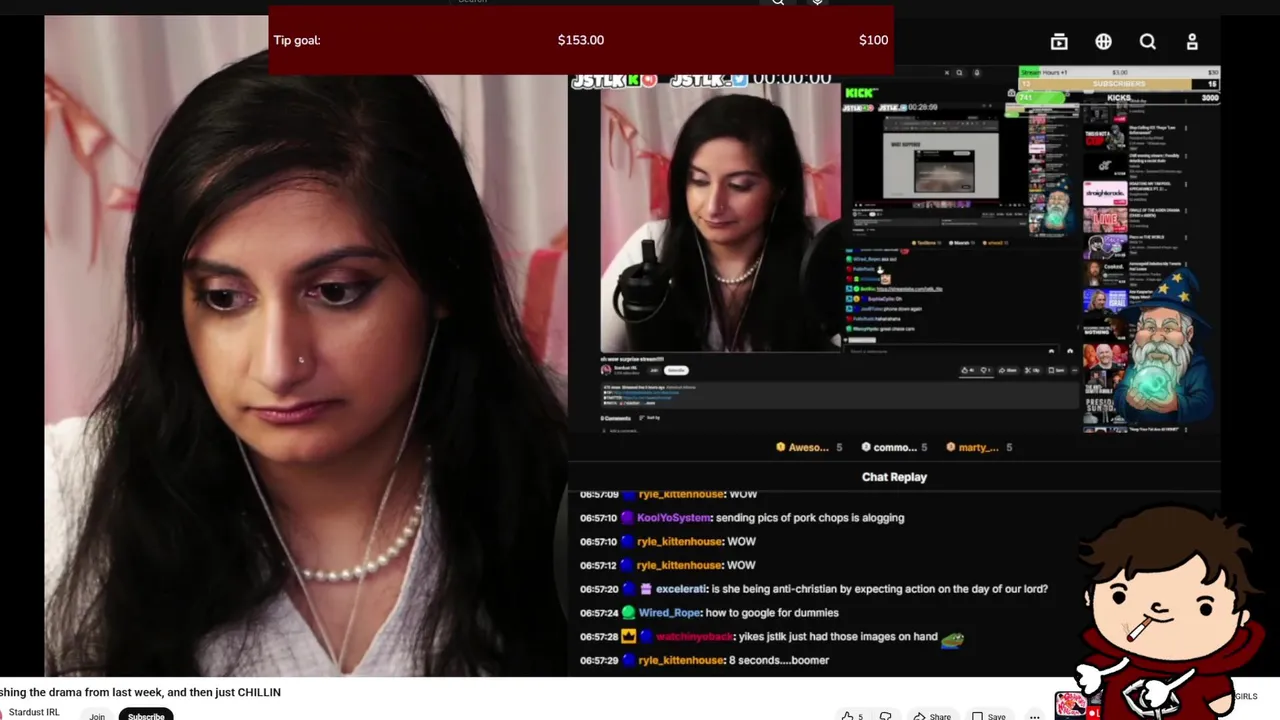Click the like count '5' beside thumbs-up
The width and height of the screenshot is (1280, 720).
click(x=860, y=716)
